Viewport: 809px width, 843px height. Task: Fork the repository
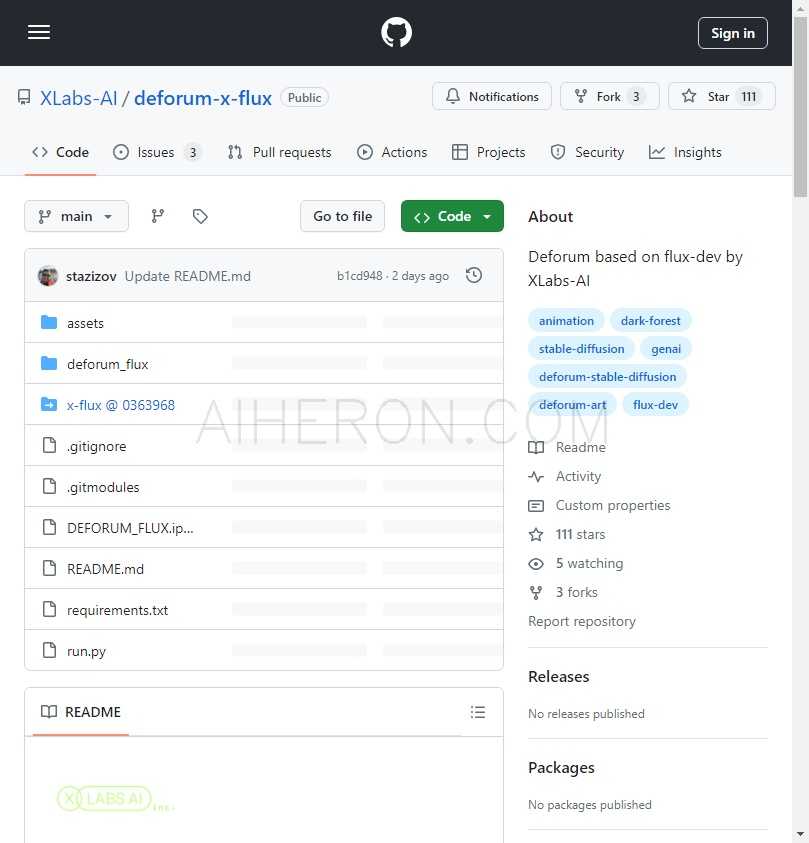tap(610, 96)
